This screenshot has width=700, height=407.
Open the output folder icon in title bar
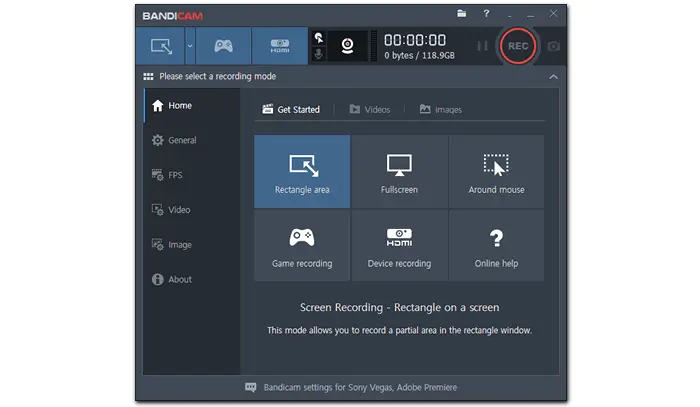462,14
